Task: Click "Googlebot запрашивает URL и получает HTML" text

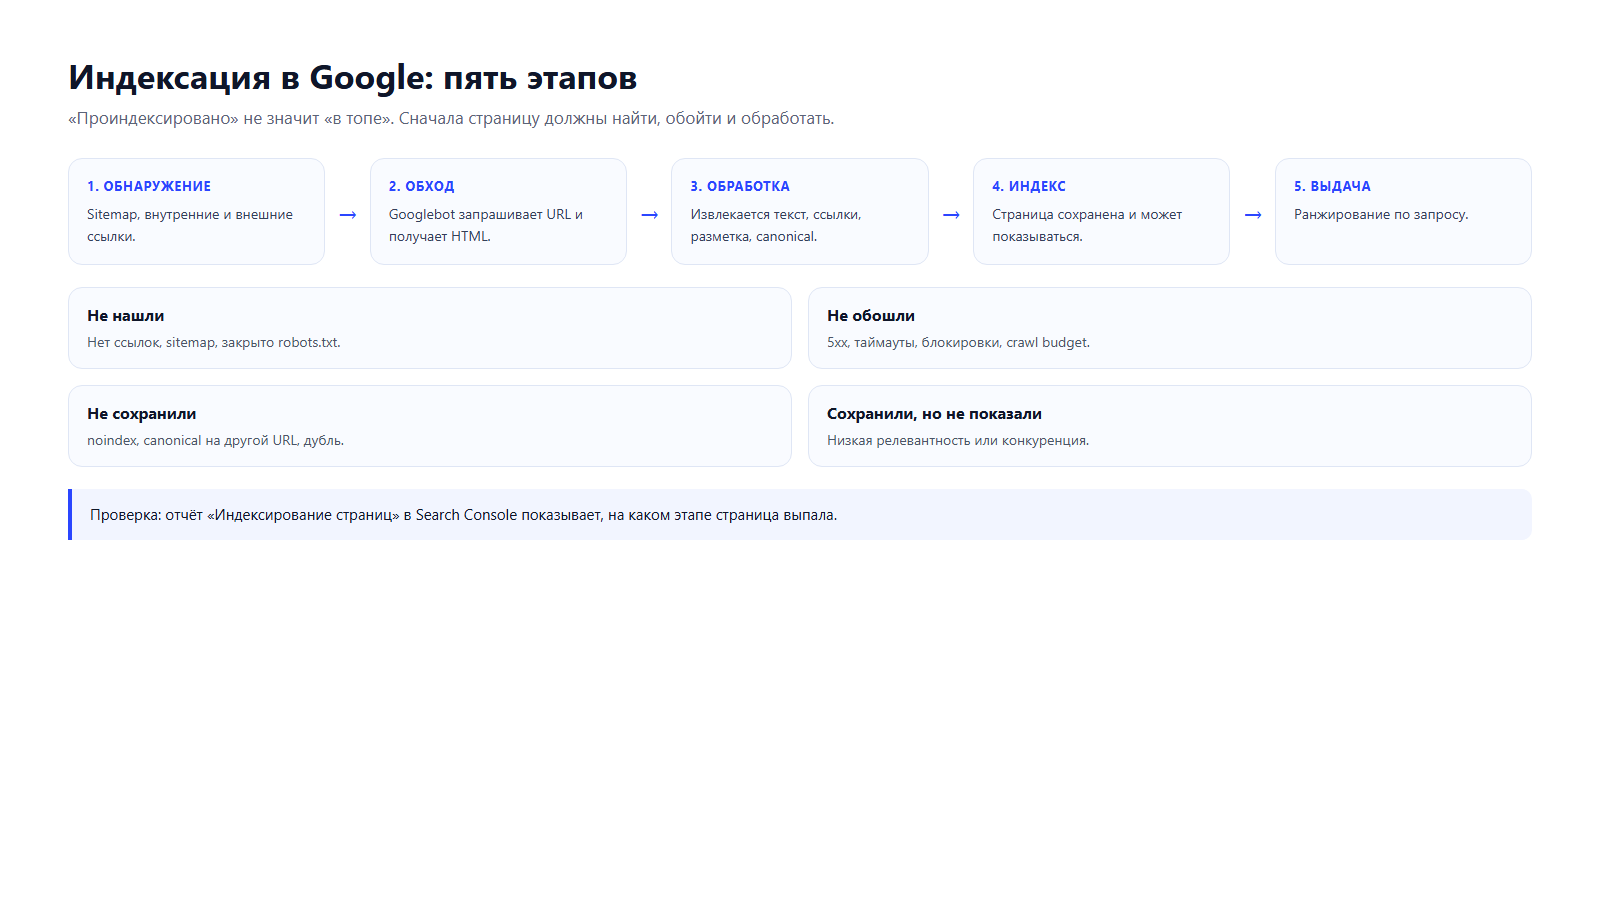Action: coord(486,225)
